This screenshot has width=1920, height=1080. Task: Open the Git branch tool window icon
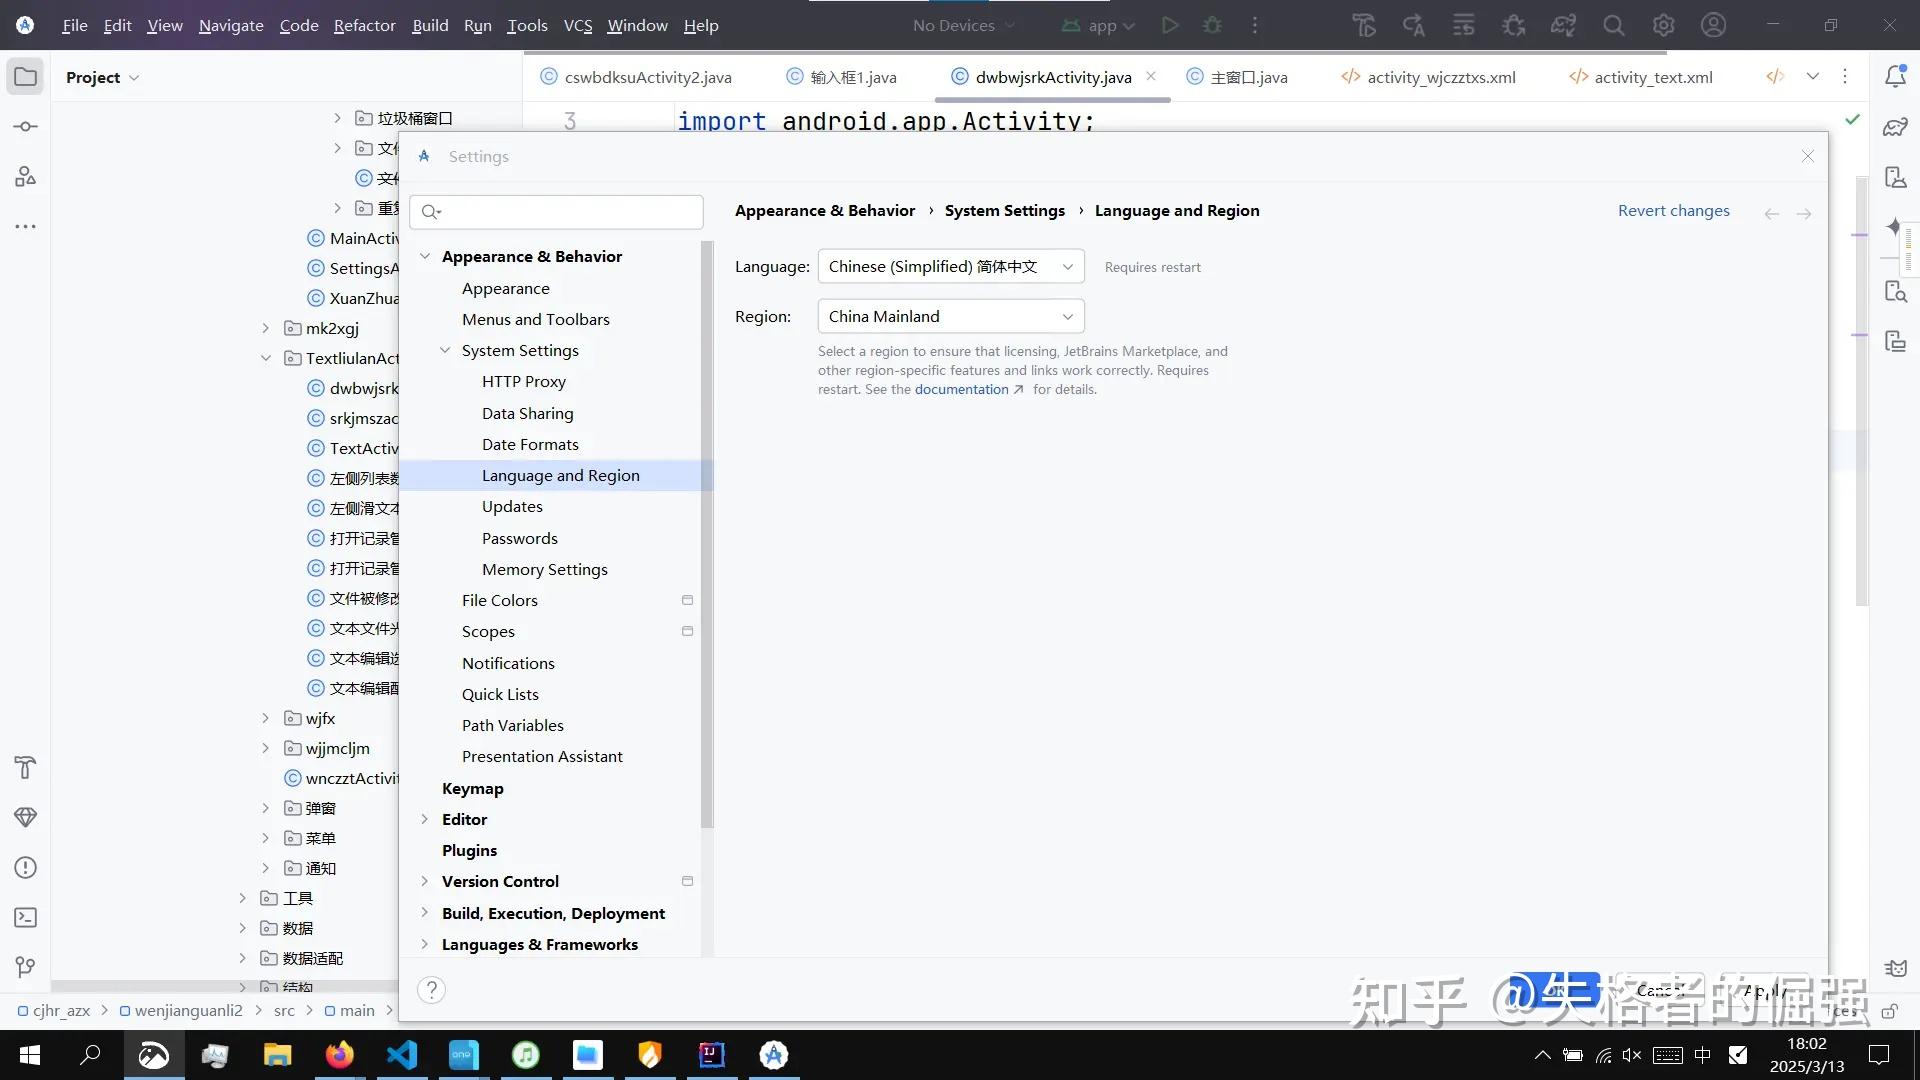point(26,967)
